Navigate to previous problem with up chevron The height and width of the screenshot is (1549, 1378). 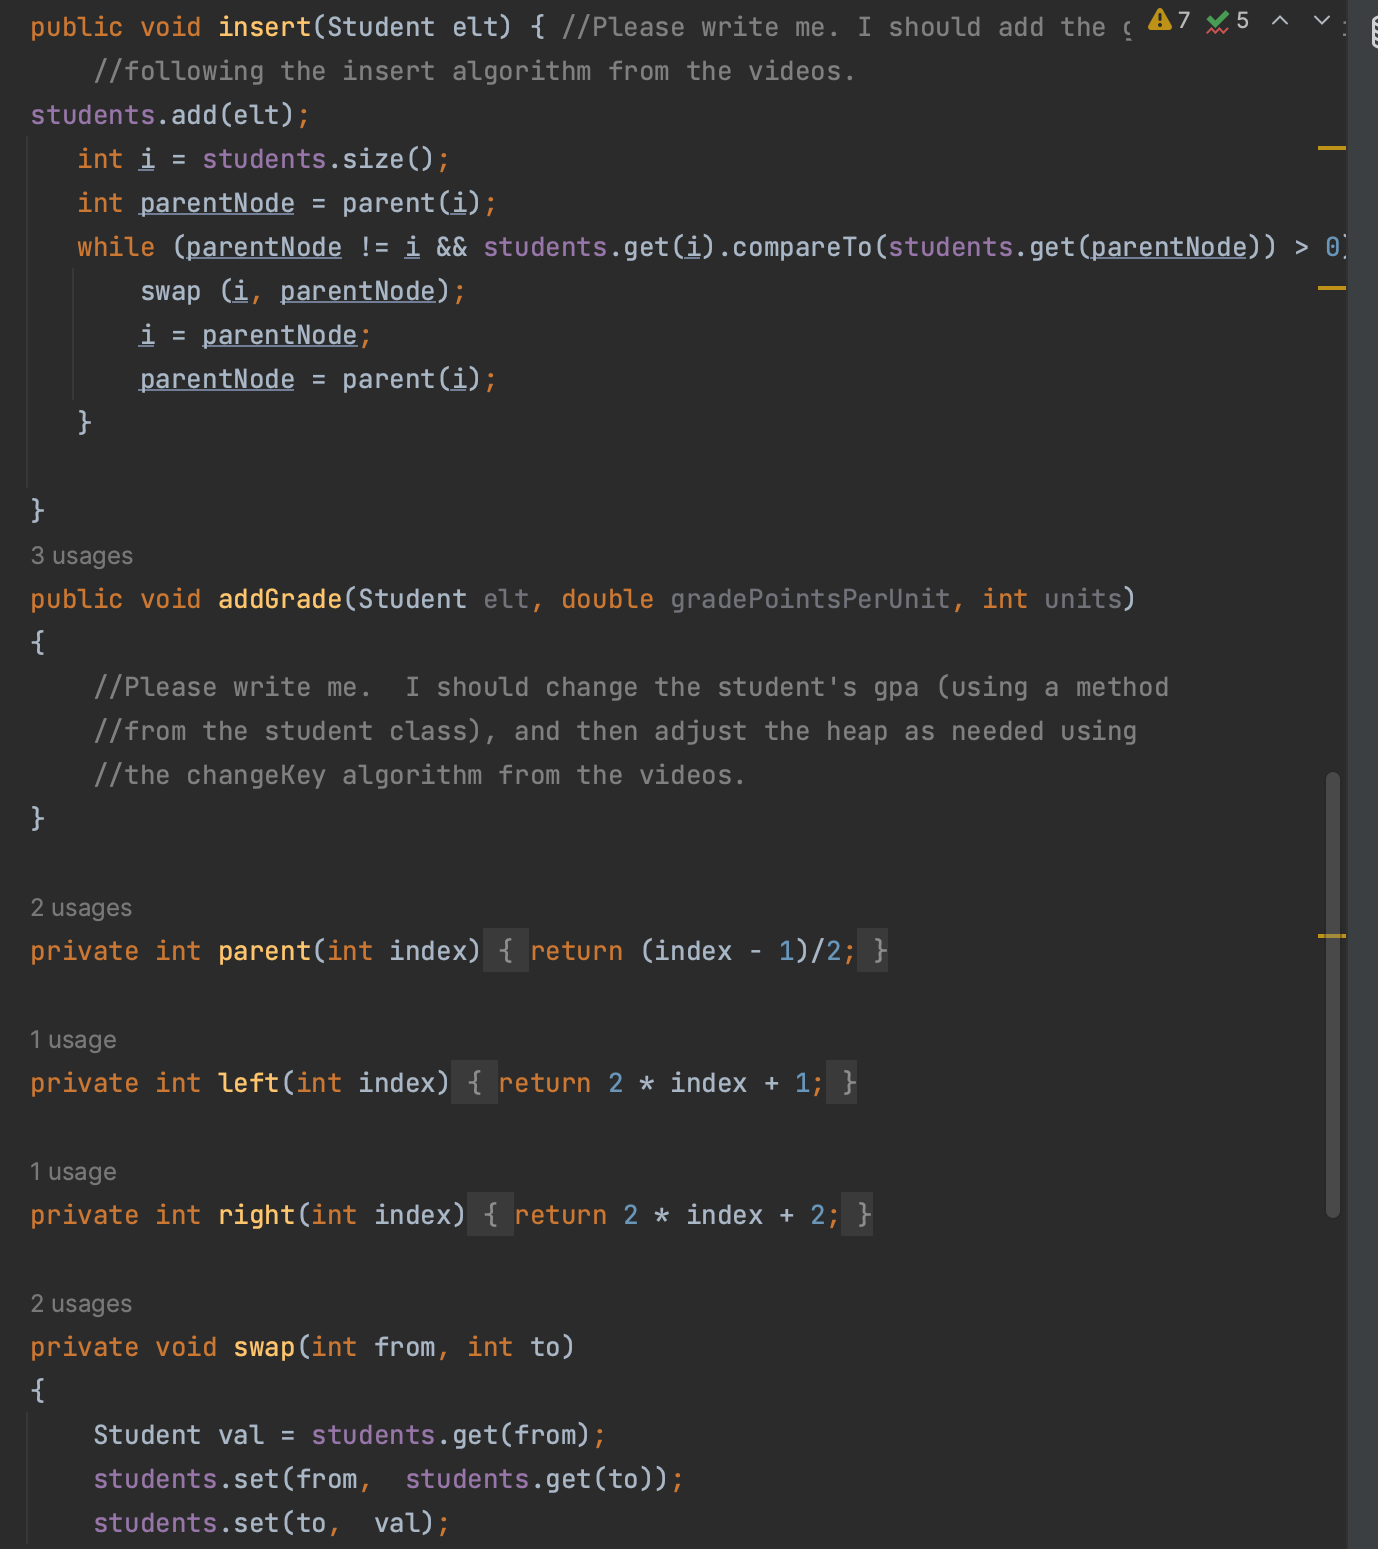[1279, 20]
